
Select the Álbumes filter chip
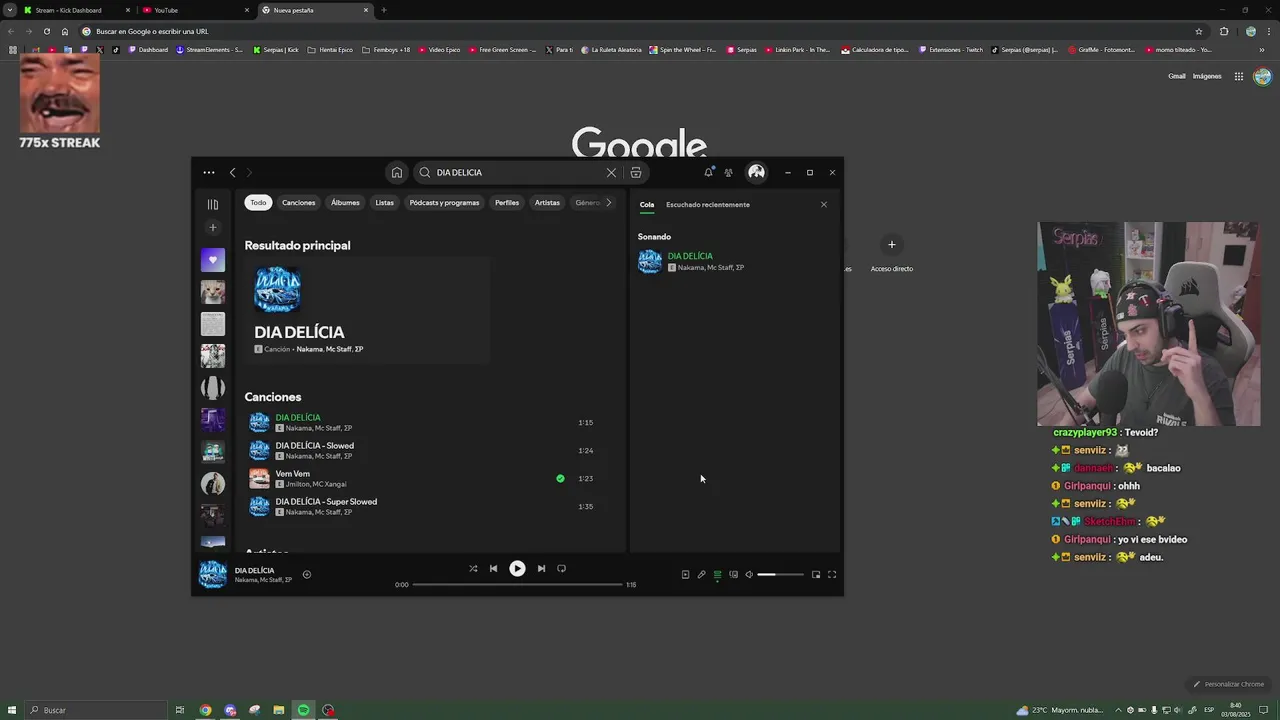coord(345,202)
